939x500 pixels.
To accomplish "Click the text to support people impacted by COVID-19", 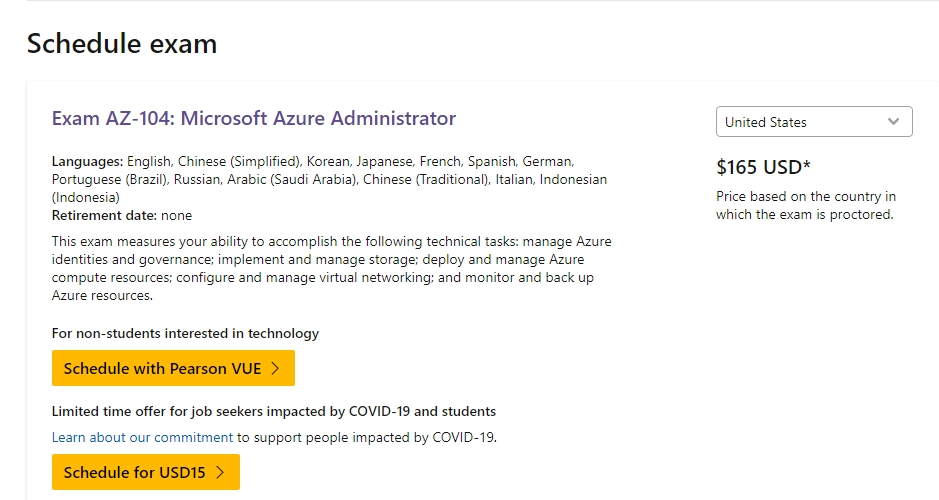I will pyautogui.click(x=367, y=437).
